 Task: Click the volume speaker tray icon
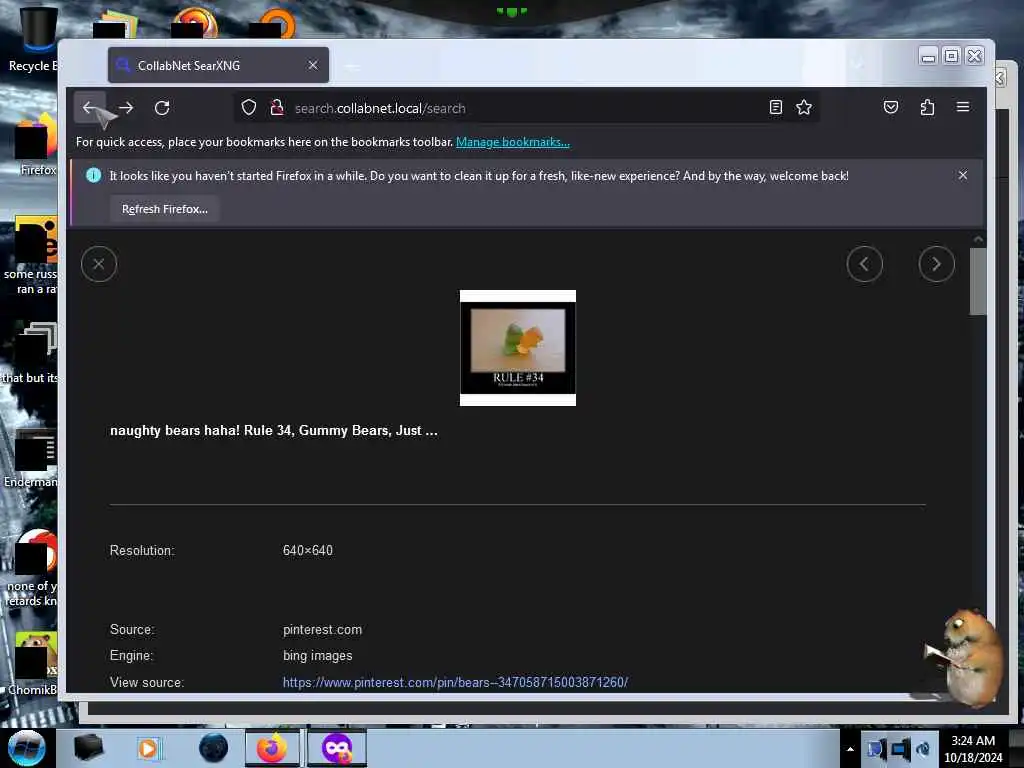click(x=923, y=748)
